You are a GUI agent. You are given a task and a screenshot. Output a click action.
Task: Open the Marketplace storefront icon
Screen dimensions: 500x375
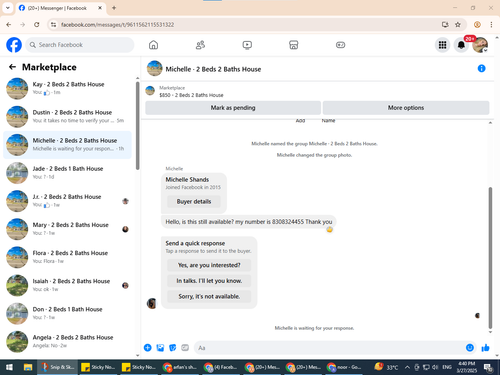pyautogui.click(x=294, y=45)
